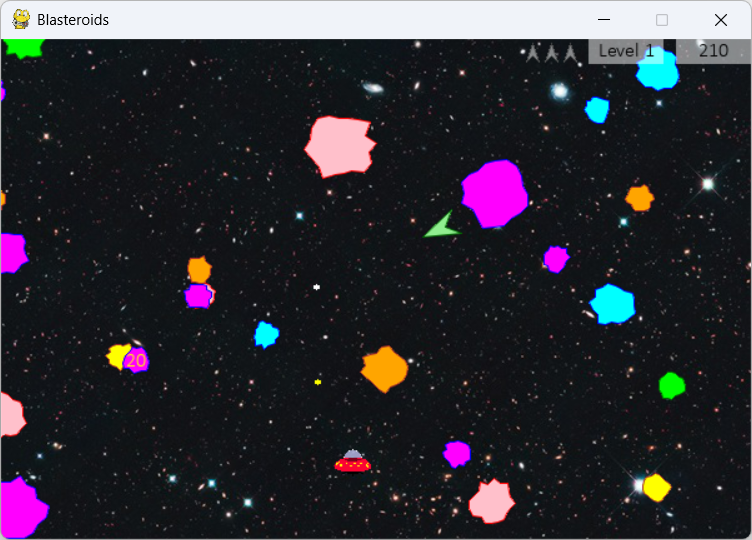Click the small green asteroid on the right
752x540 pixels.
[x=672, y=385]
